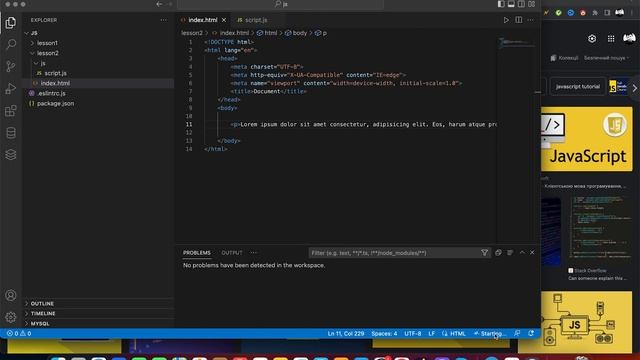Switch to the OUTPUT panel tab
This screenshot has width=640, height=360.
point(232,253)
